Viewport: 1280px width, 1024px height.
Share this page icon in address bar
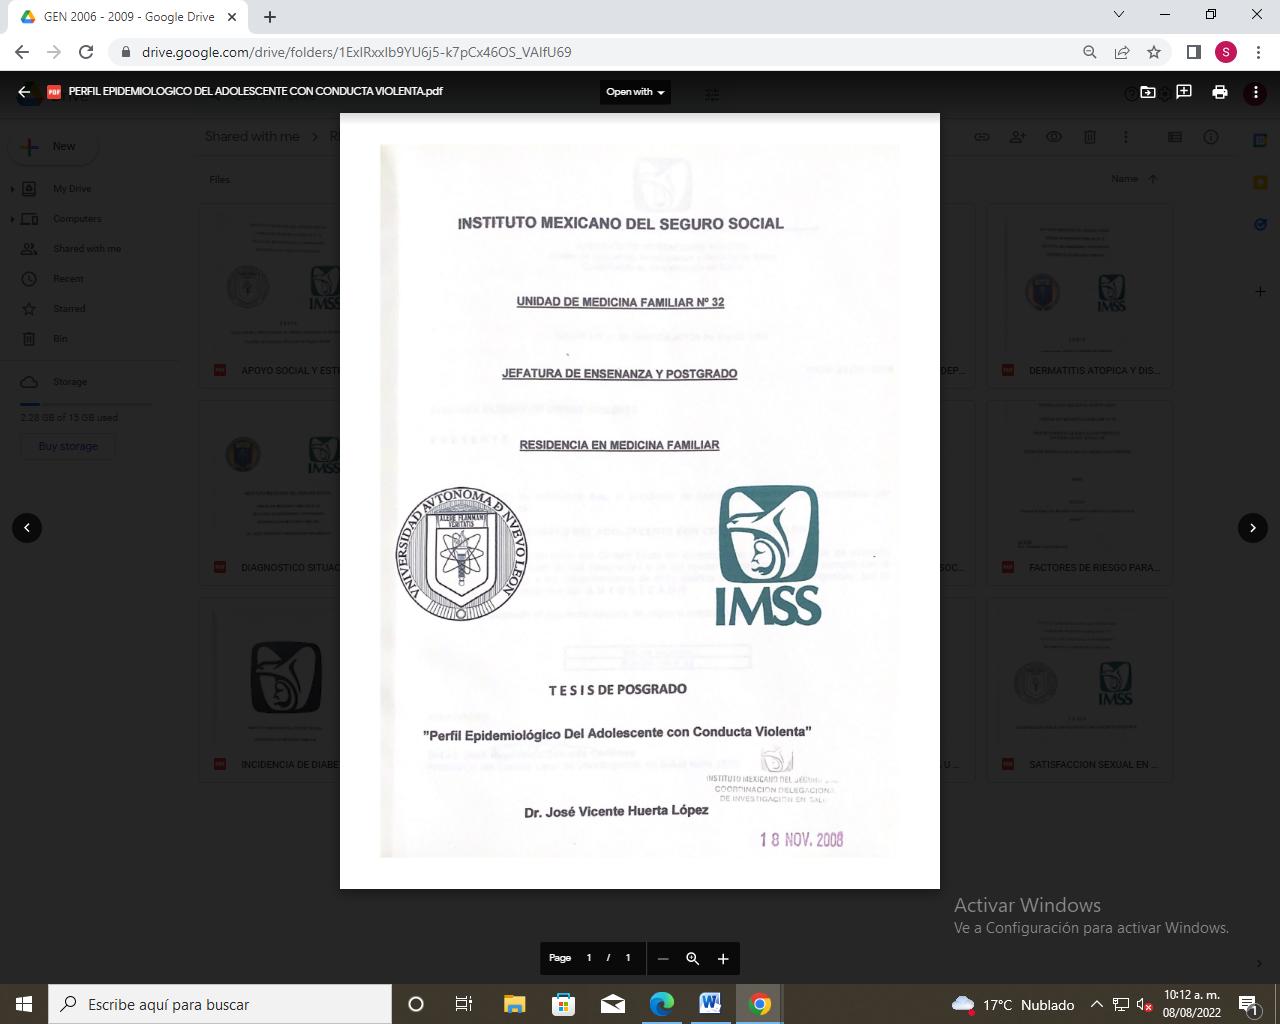point(1122,52)
